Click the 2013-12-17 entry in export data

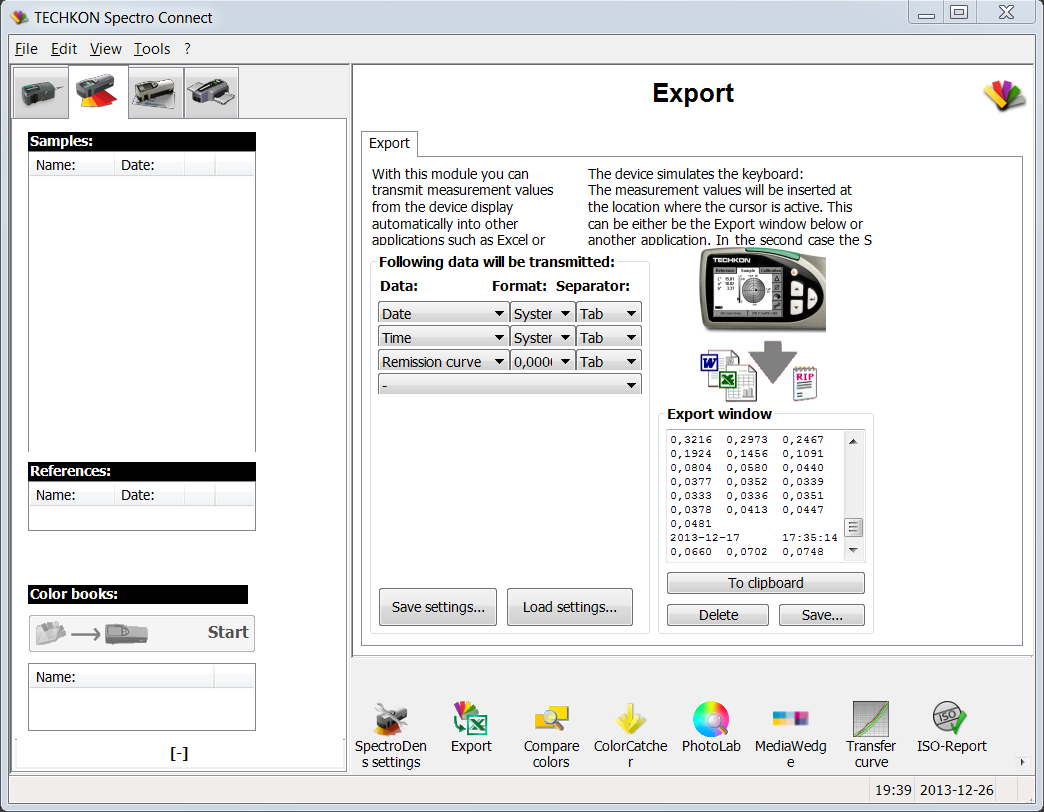(x=704, y=537)
